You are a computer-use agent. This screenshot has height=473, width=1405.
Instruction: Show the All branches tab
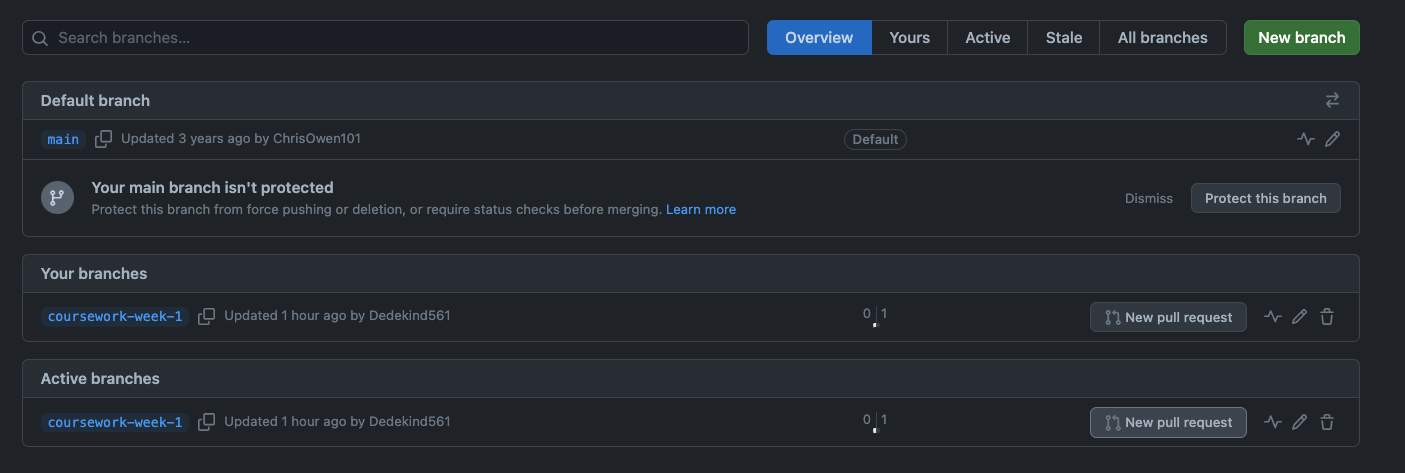pos(1162,38)
